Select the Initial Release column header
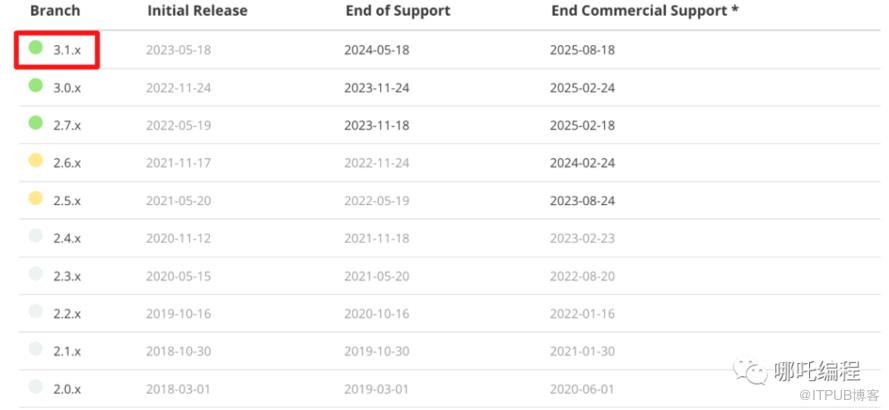889x410 pixels. 197,11
